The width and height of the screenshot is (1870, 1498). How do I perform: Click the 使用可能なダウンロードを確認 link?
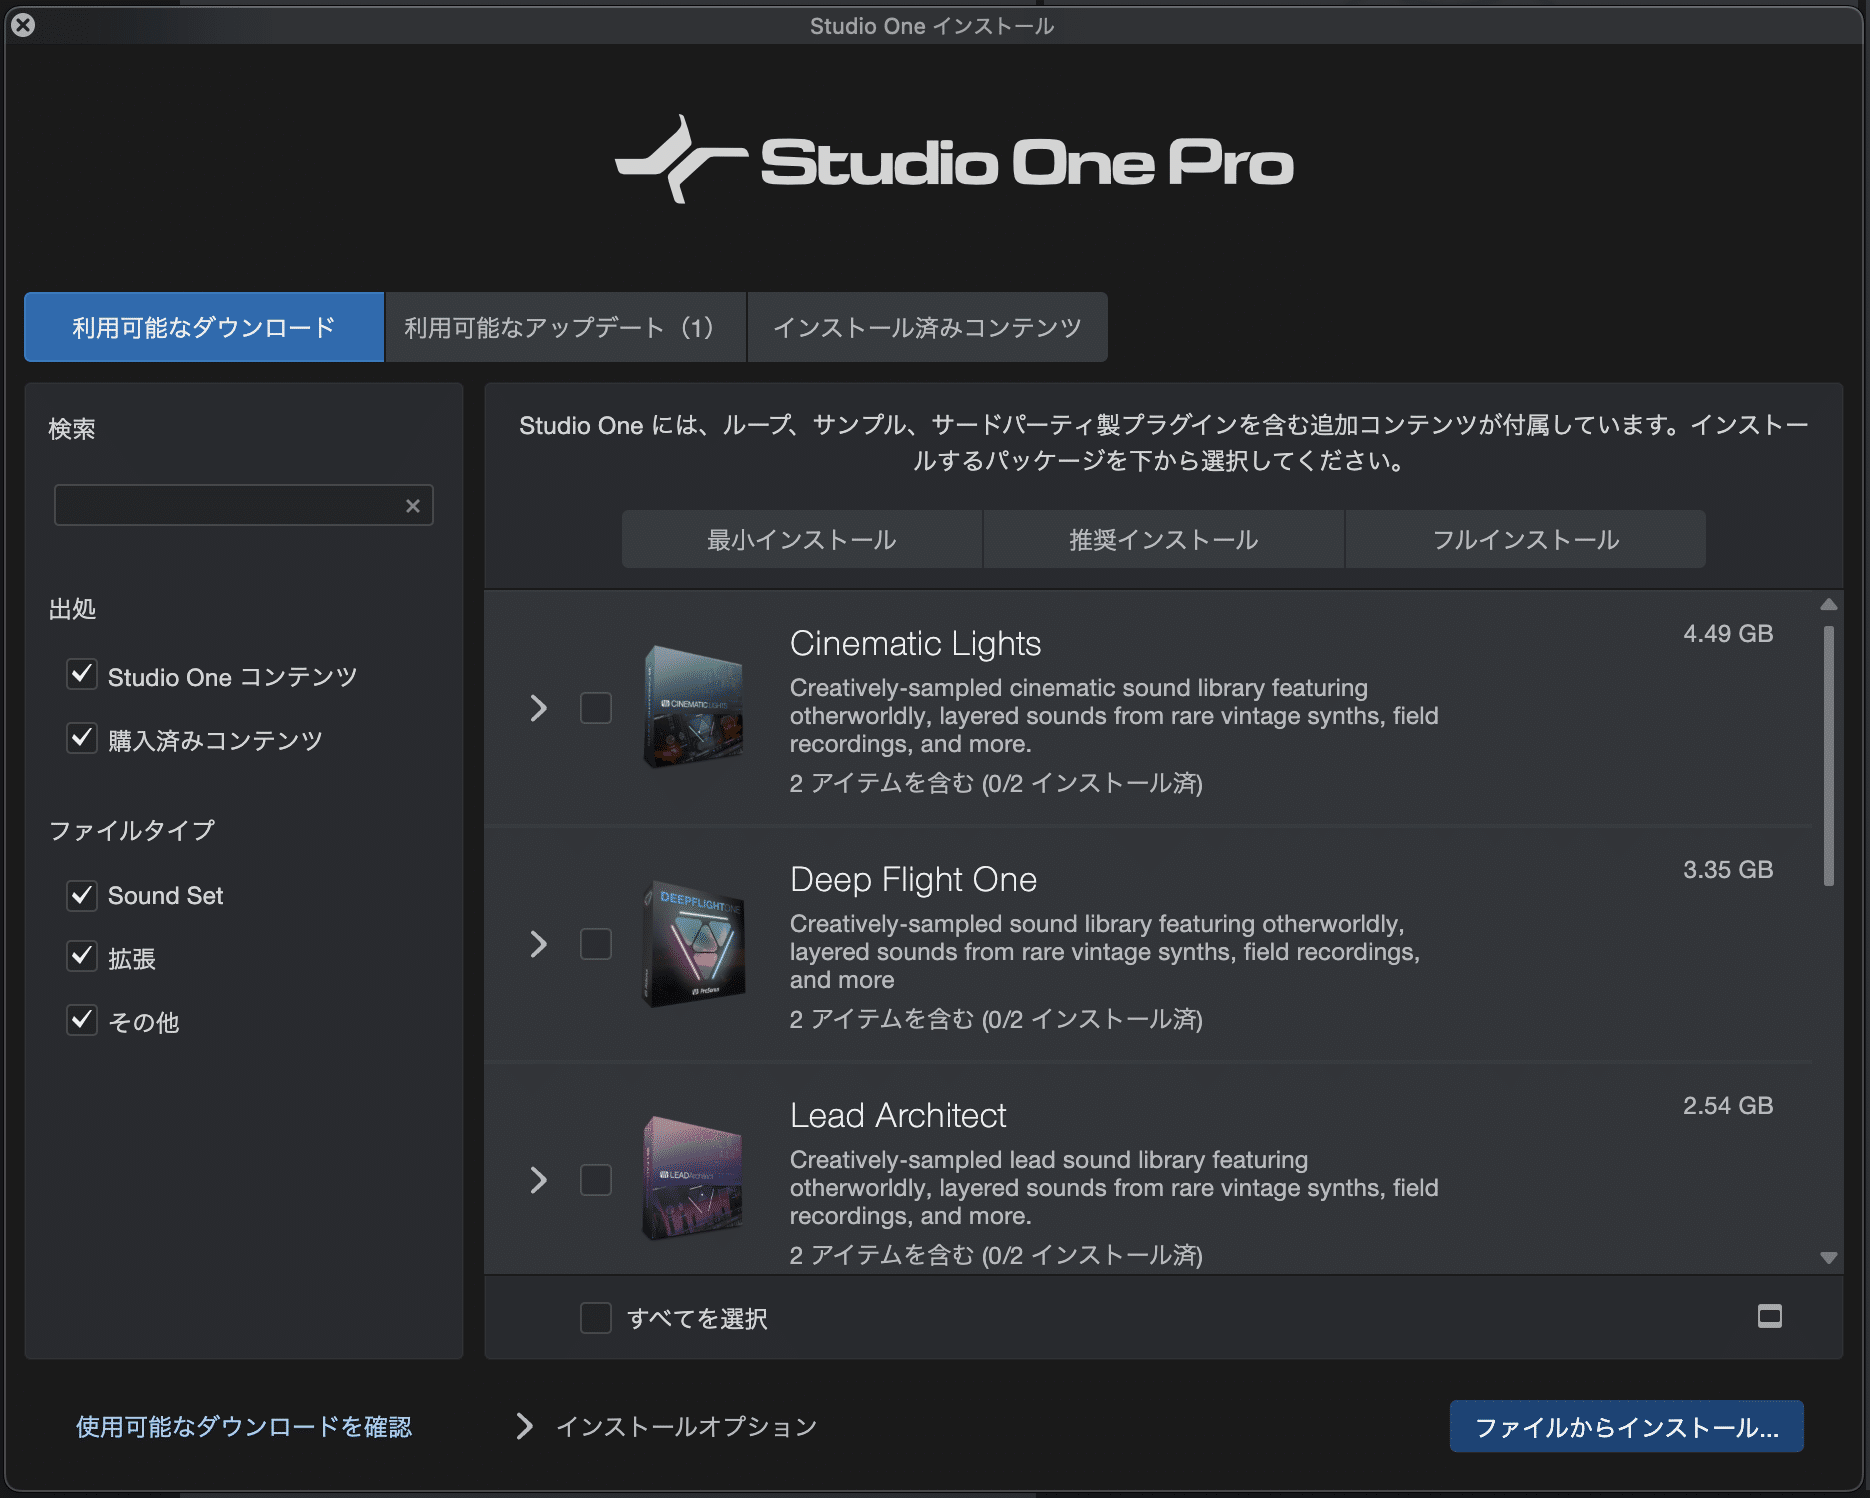point(244,1426)
